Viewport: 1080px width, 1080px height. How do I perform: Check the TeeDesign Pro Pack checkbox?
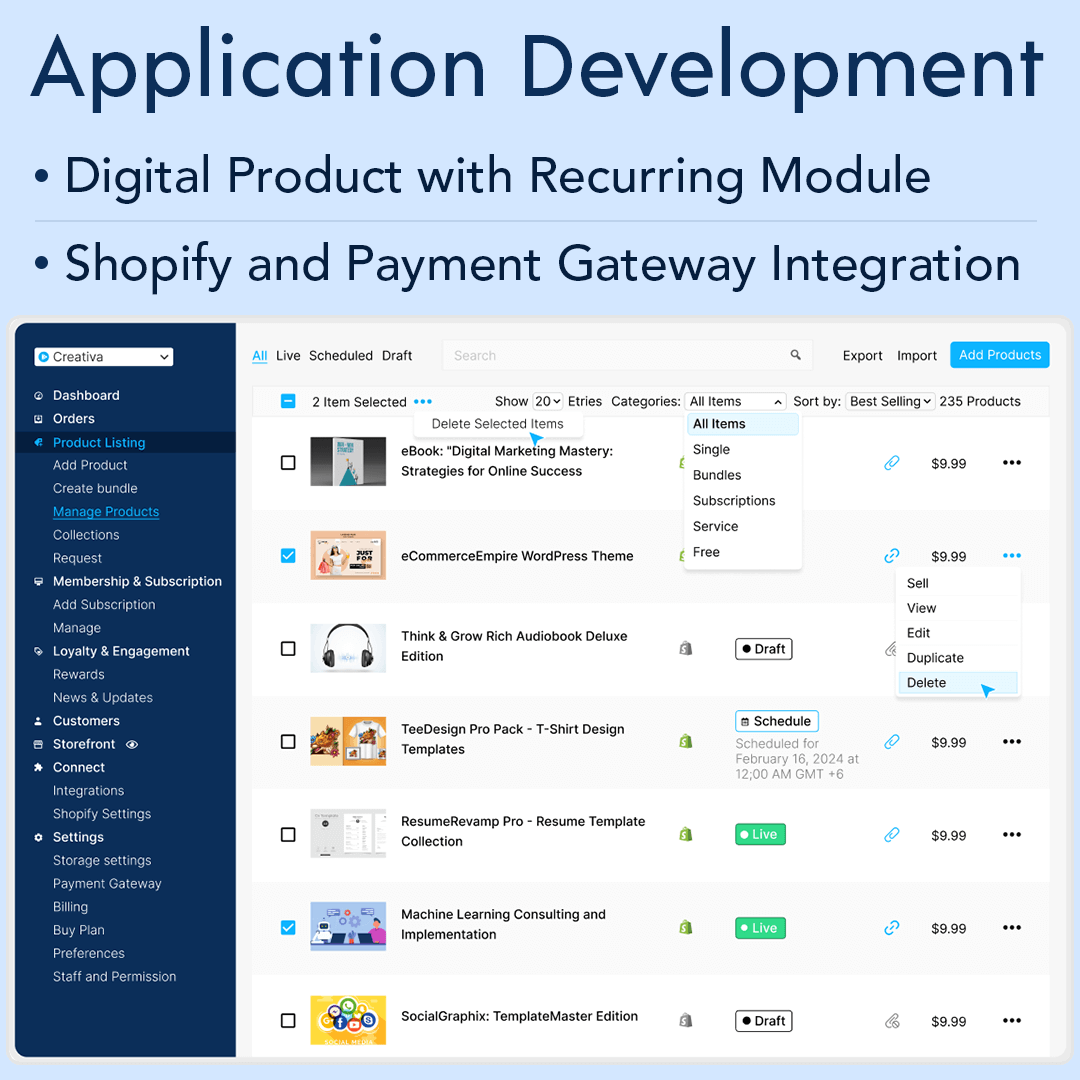click(x=288, y=742)
